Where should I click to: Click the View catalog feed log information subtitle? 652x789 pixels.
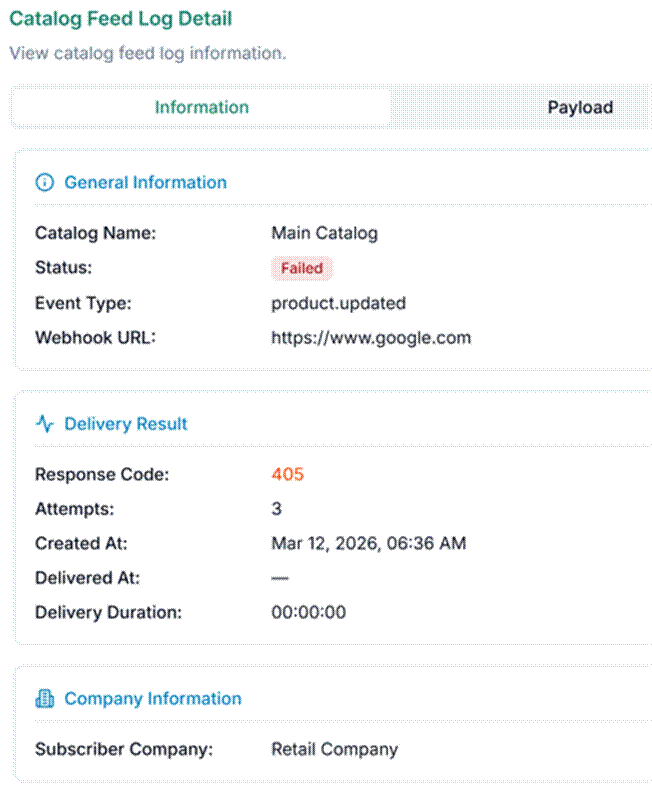pos(148,53)
